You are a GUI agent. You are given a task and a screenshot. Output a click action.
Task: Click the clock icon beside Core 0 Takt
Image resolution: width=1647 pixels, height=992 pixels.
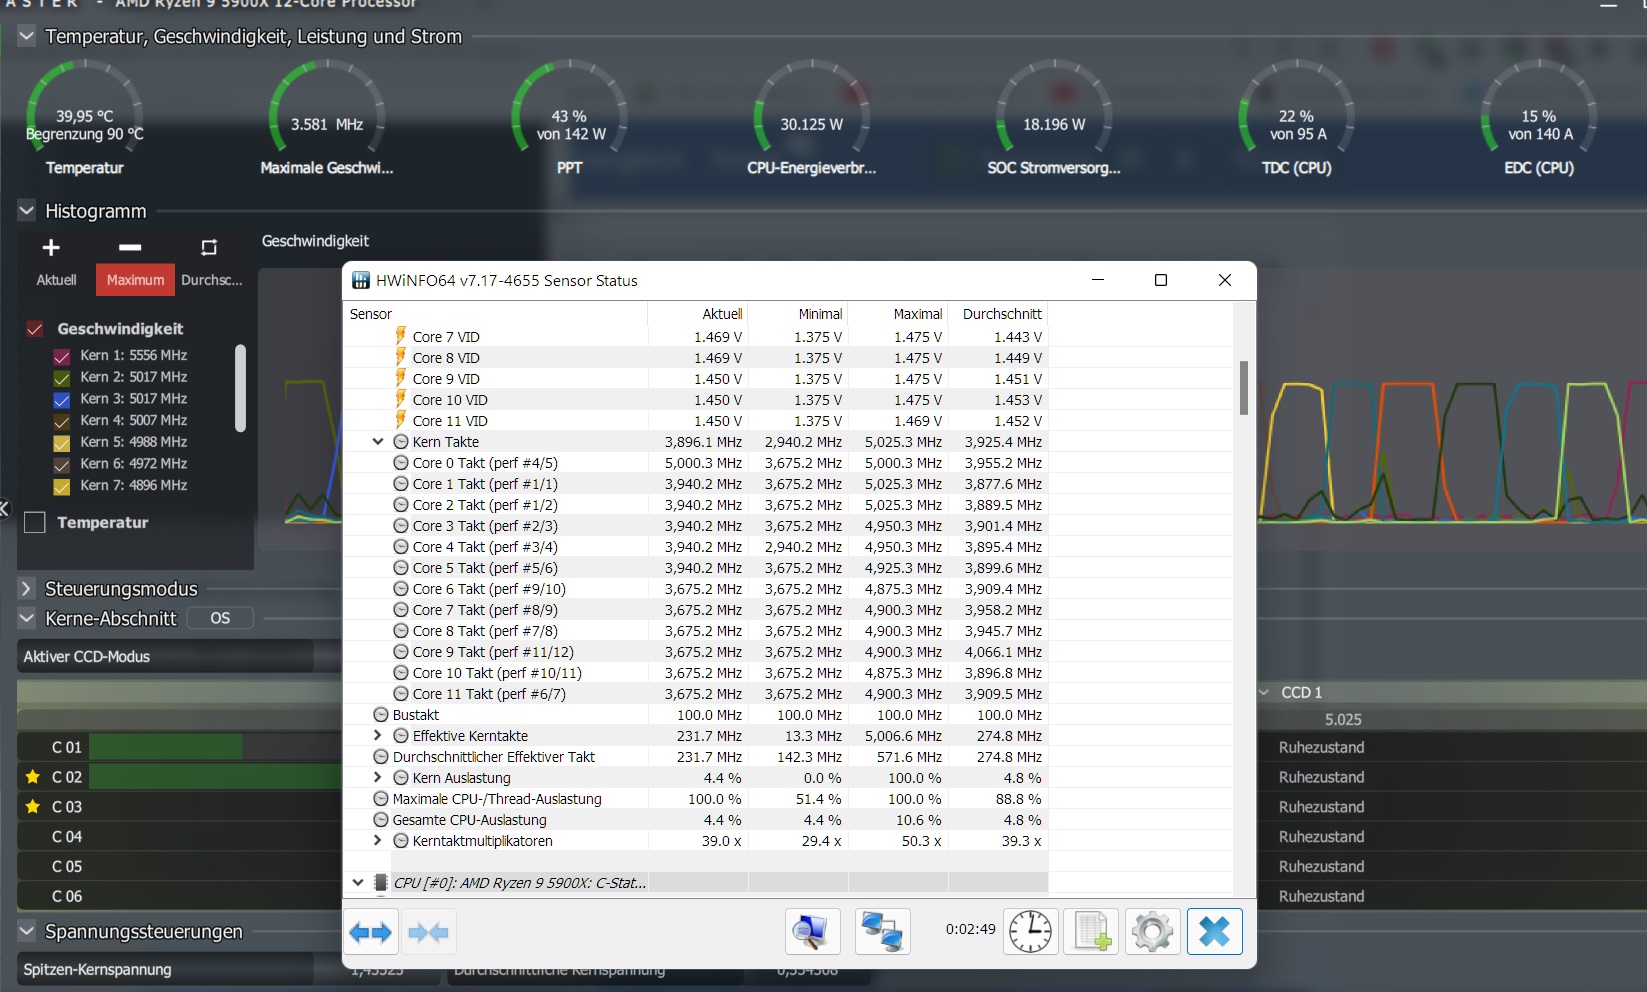tap(401, 463)
